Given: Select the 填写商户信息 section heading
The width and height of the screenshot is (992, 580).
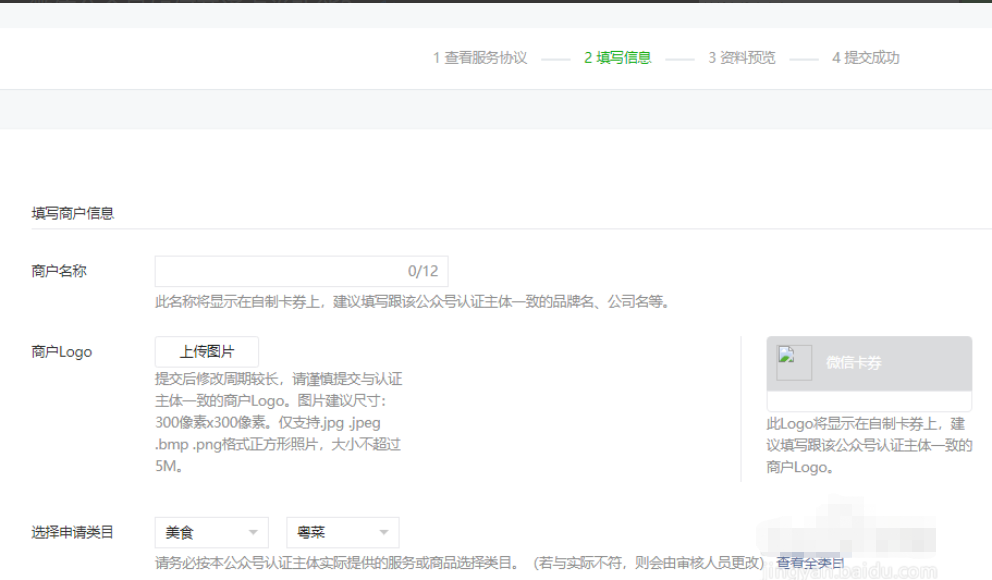Looking at the screenshot, I should pos(73,212).
